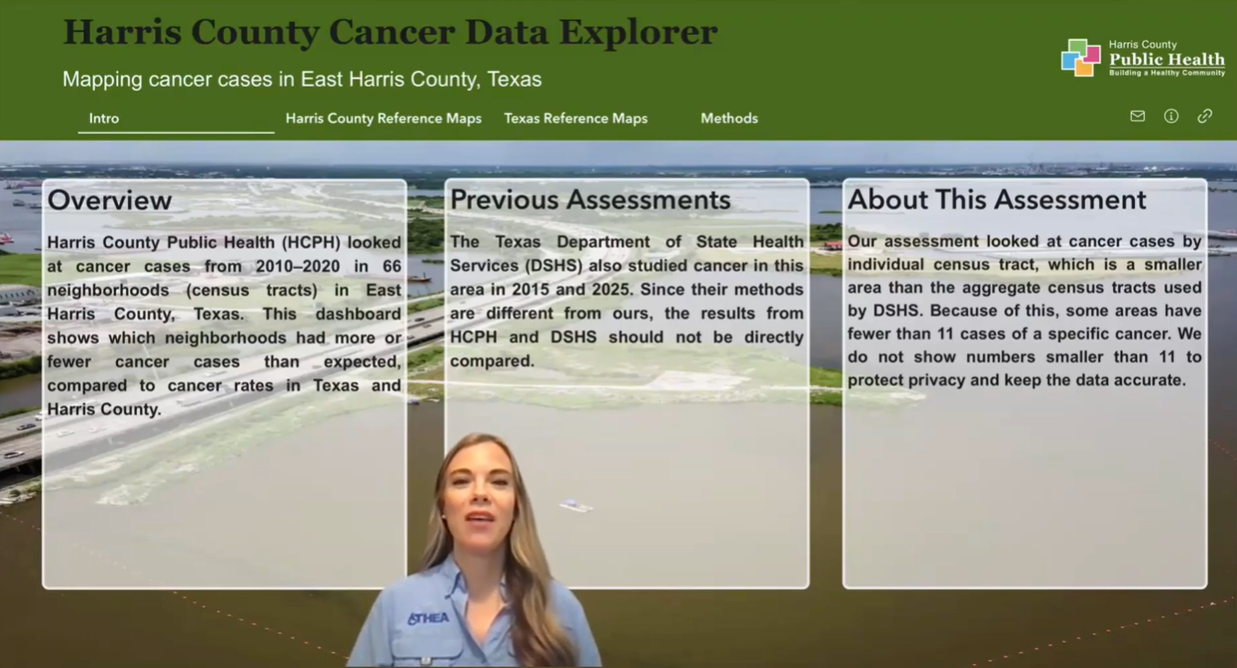Click the dashboard title Harris County Cancer Data Explorer
This screenshot has width=1237, height=668.
(x=390, y=32)
